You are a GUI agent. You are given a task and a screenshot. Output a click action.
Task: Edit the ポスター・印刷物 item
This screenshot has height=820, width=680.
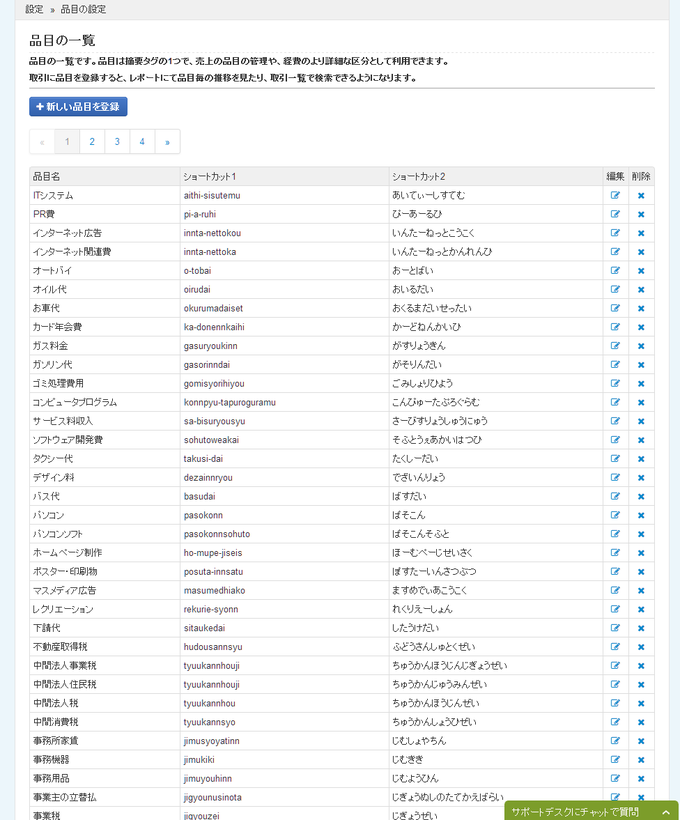[x=615, y=572]
